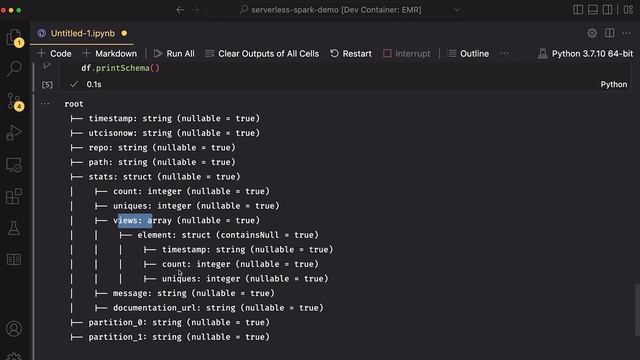Open the Extensions view icon
640x360 pixels.
click(x=14, y=196)
